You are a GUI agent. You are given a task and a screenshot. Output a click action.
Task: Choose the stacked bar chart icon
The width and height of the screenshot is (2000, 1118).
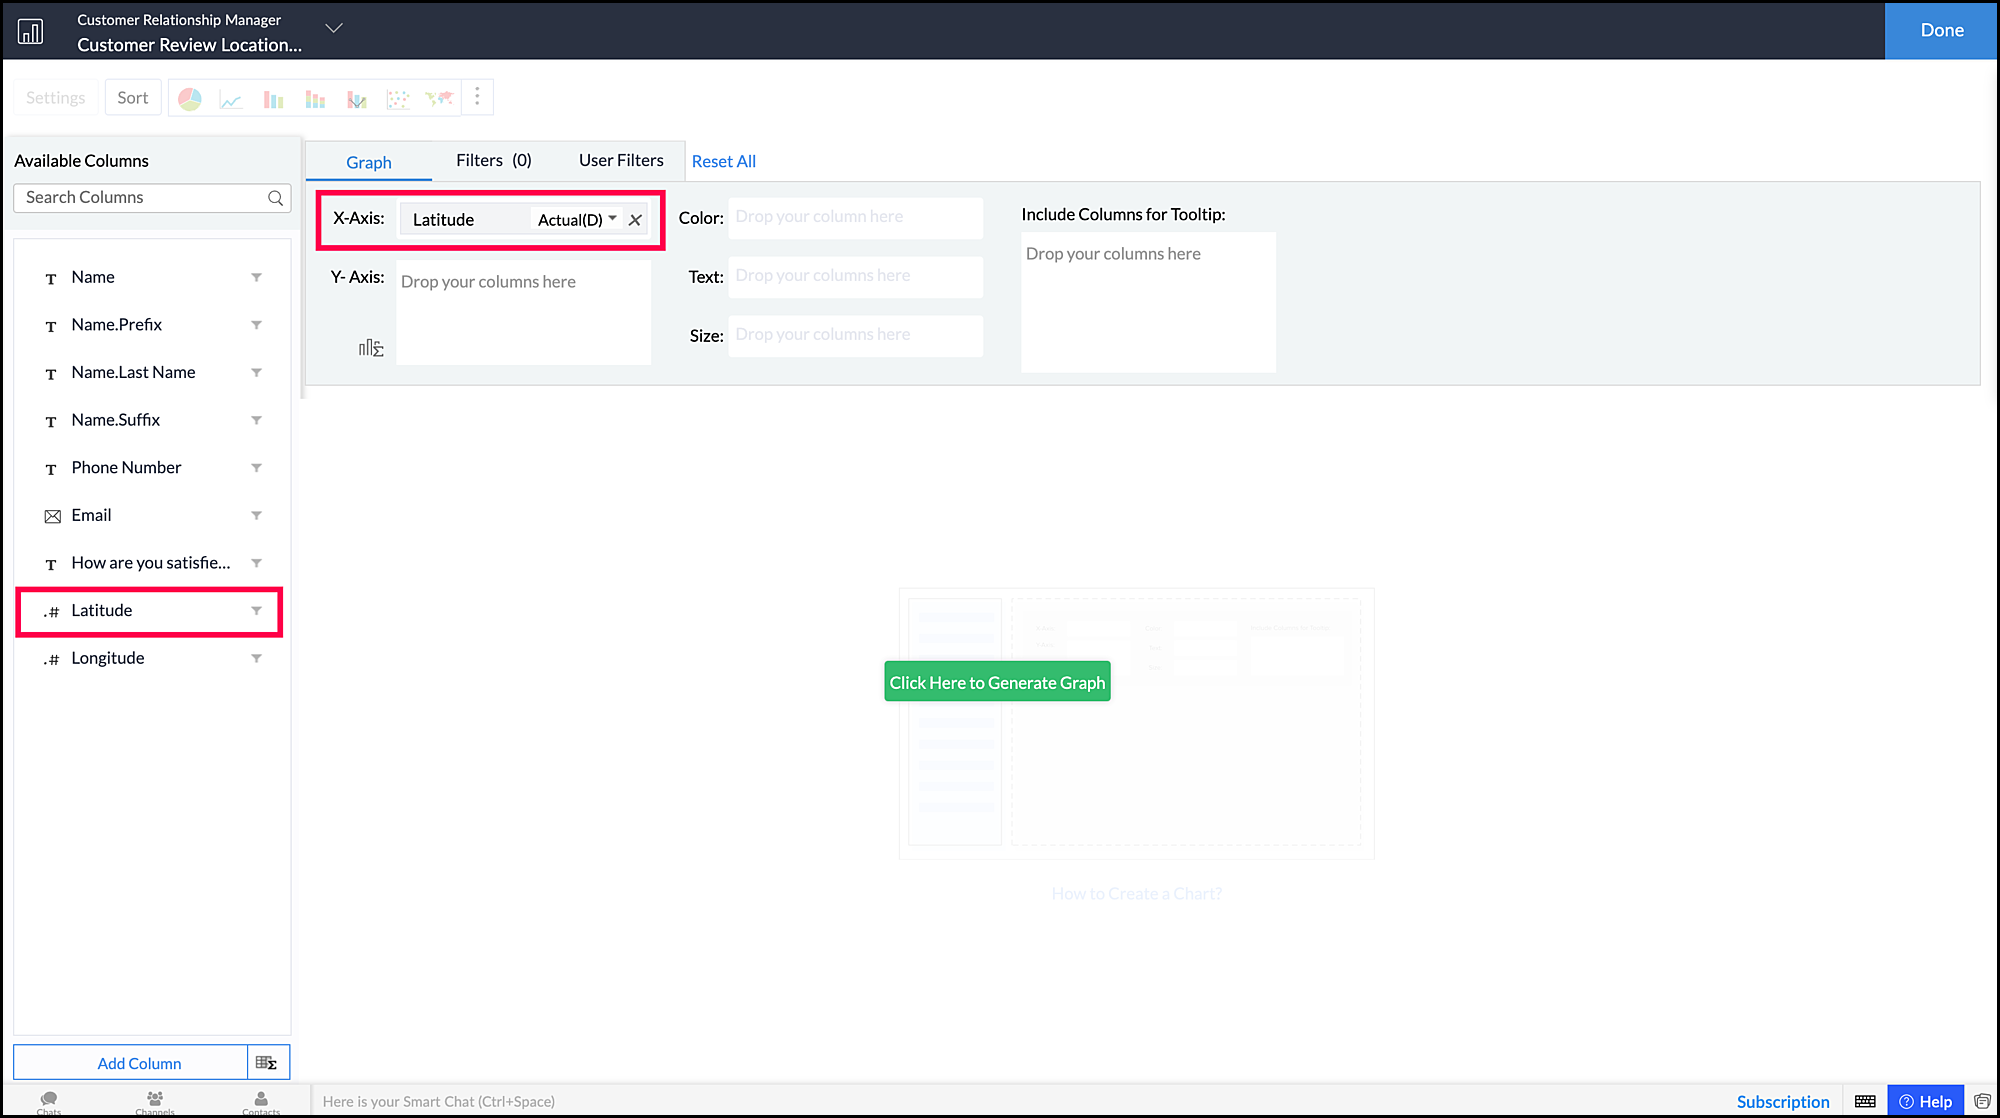click(315, 98)
